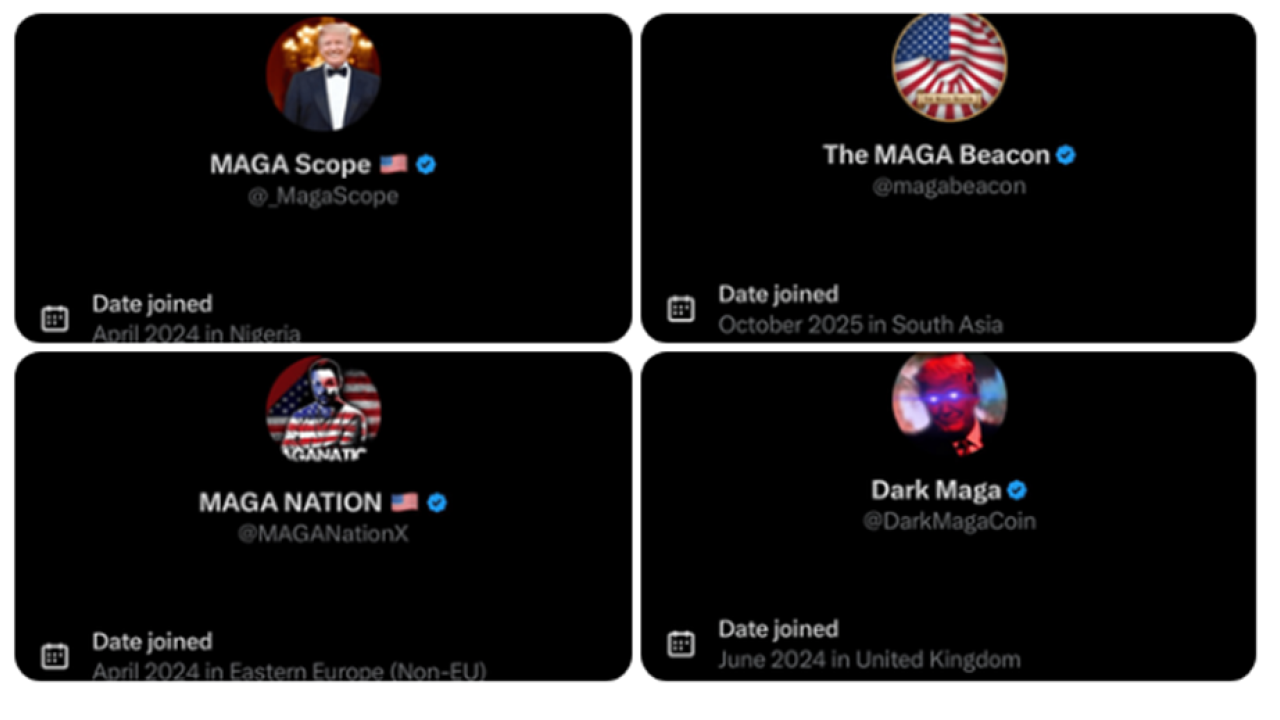Click calendar icon in Dark Maga card
This screenshot has height=720, width=1280.
point(681,643)
